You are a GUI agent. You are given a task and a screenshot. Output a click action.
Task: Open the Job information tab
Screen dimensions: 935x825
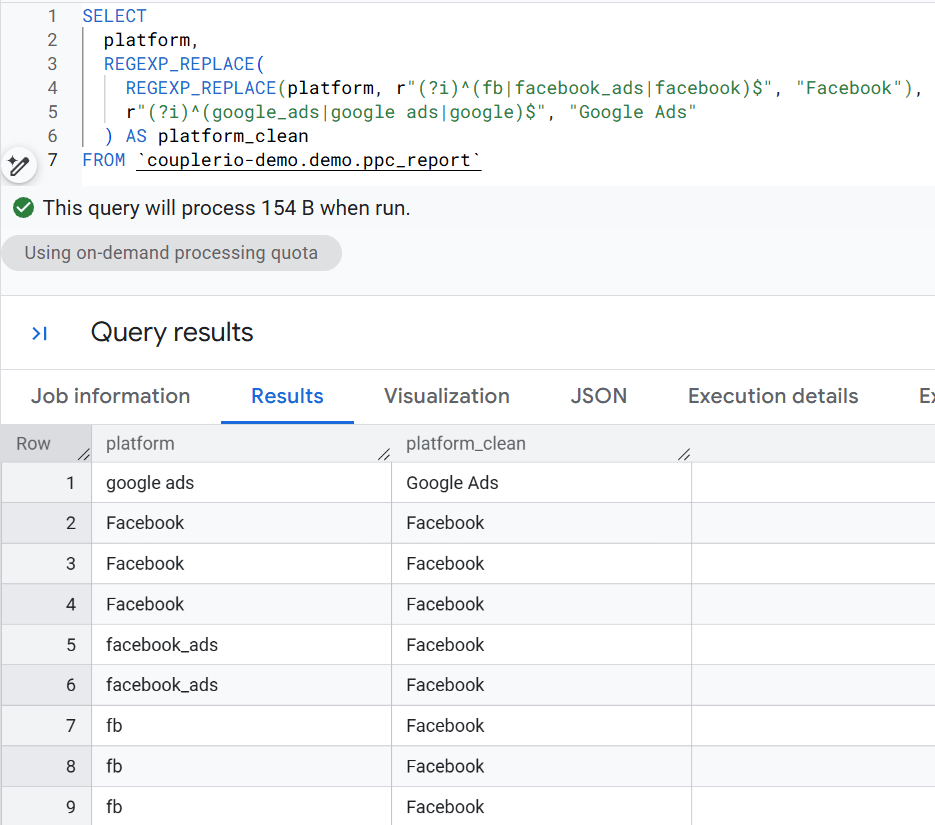click(110, 396)
